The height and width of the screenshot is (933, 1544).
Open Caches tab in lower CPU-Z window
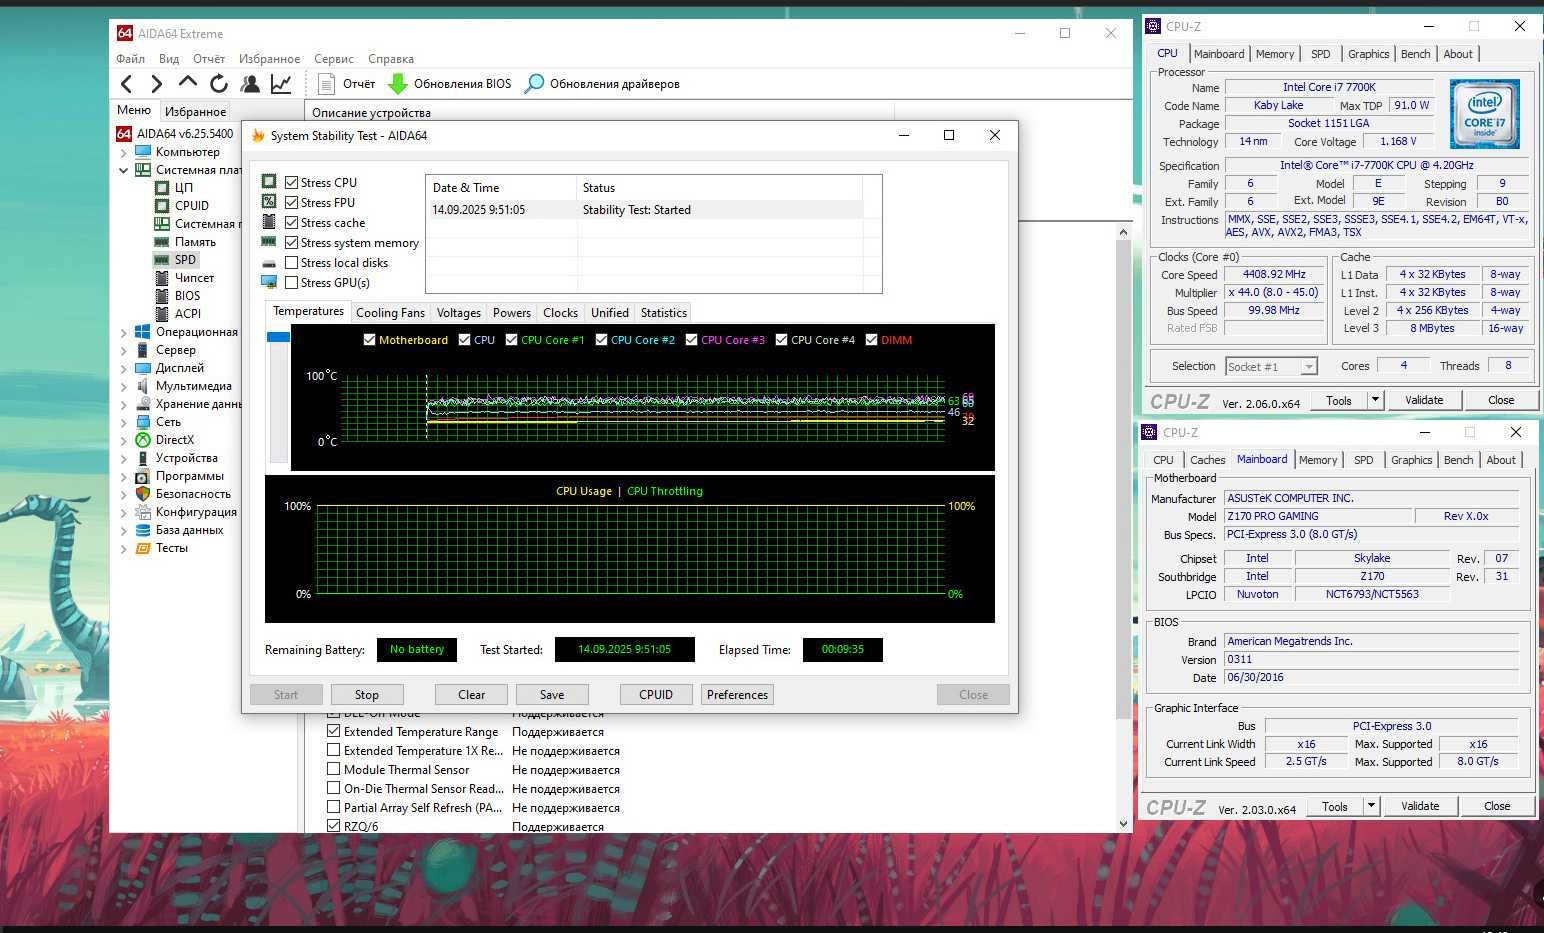pos(1207,460)
